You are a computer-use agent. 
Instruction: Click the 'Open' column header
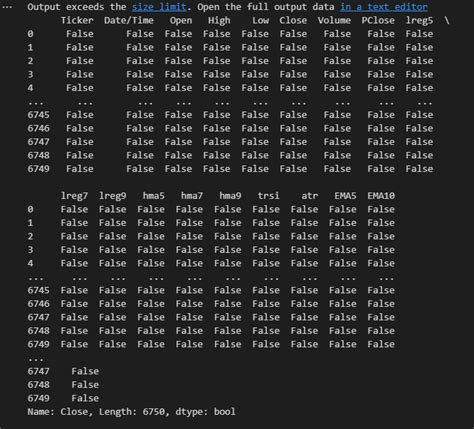point(181,20)
